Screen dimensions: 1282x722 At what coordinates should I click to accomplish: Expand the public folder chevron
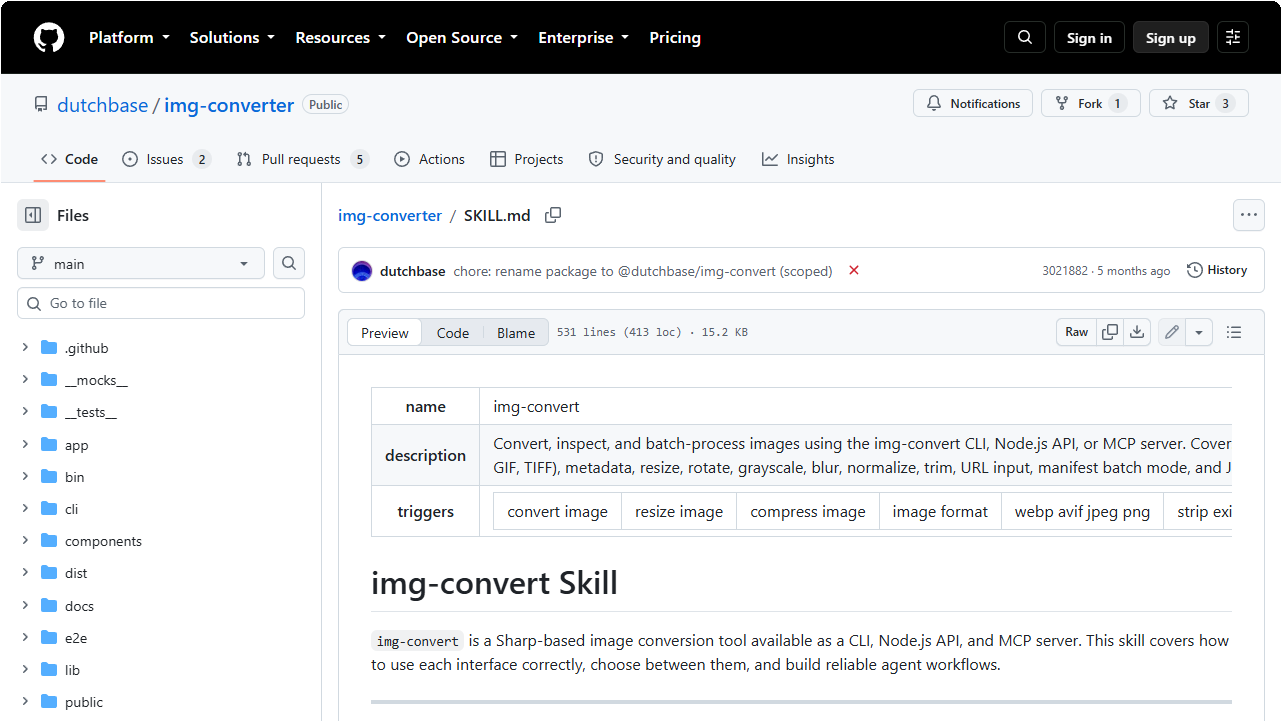25,702
